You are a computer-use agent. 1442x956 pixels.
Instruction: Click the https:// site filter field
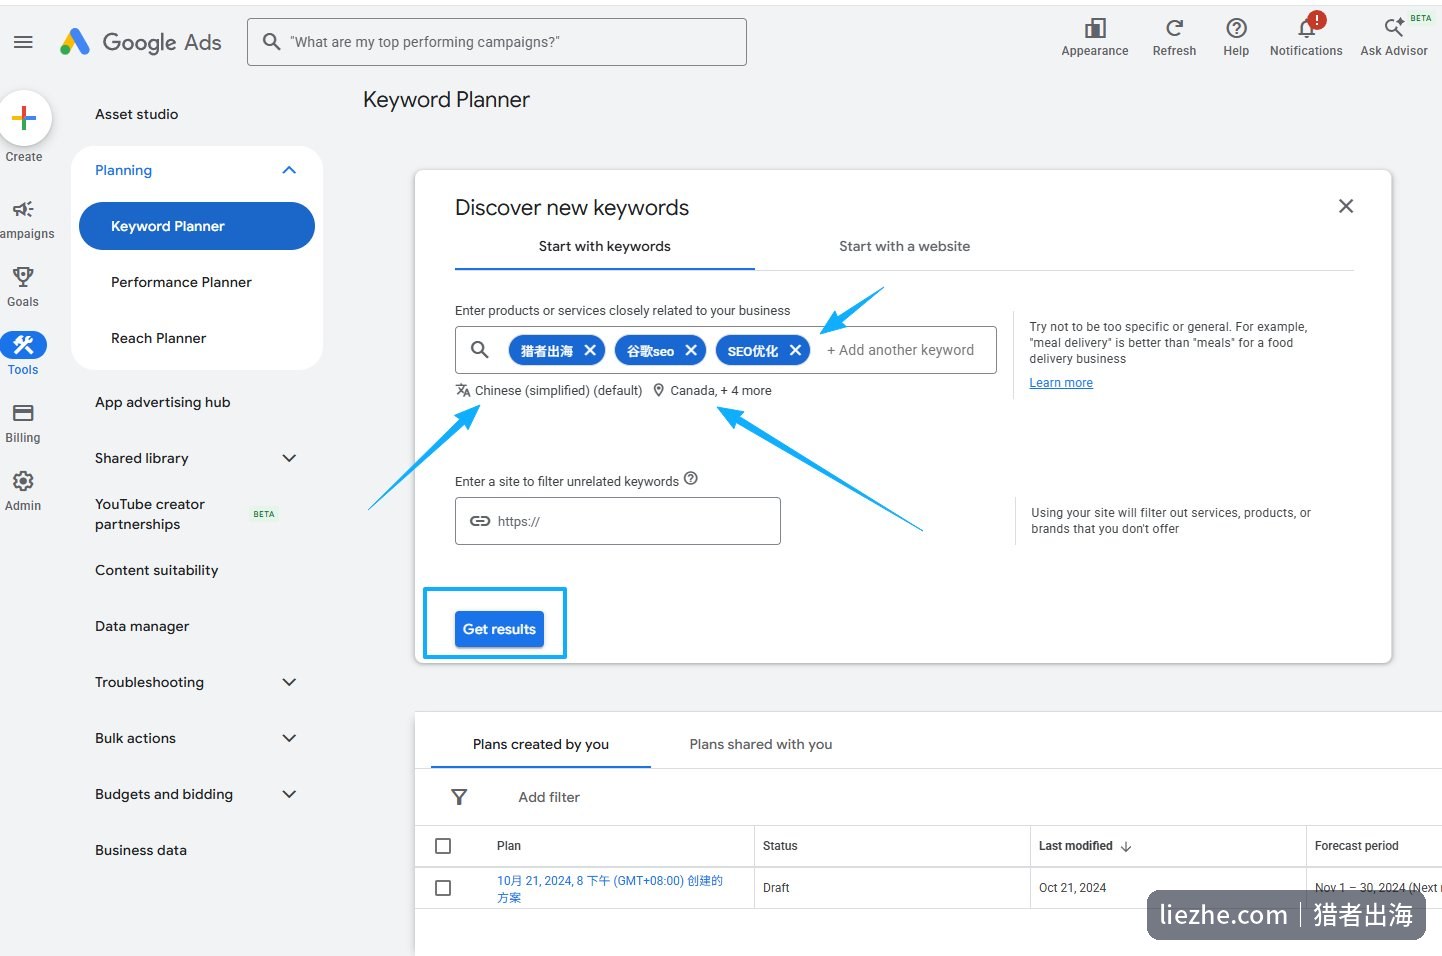(x=618, y=521)
